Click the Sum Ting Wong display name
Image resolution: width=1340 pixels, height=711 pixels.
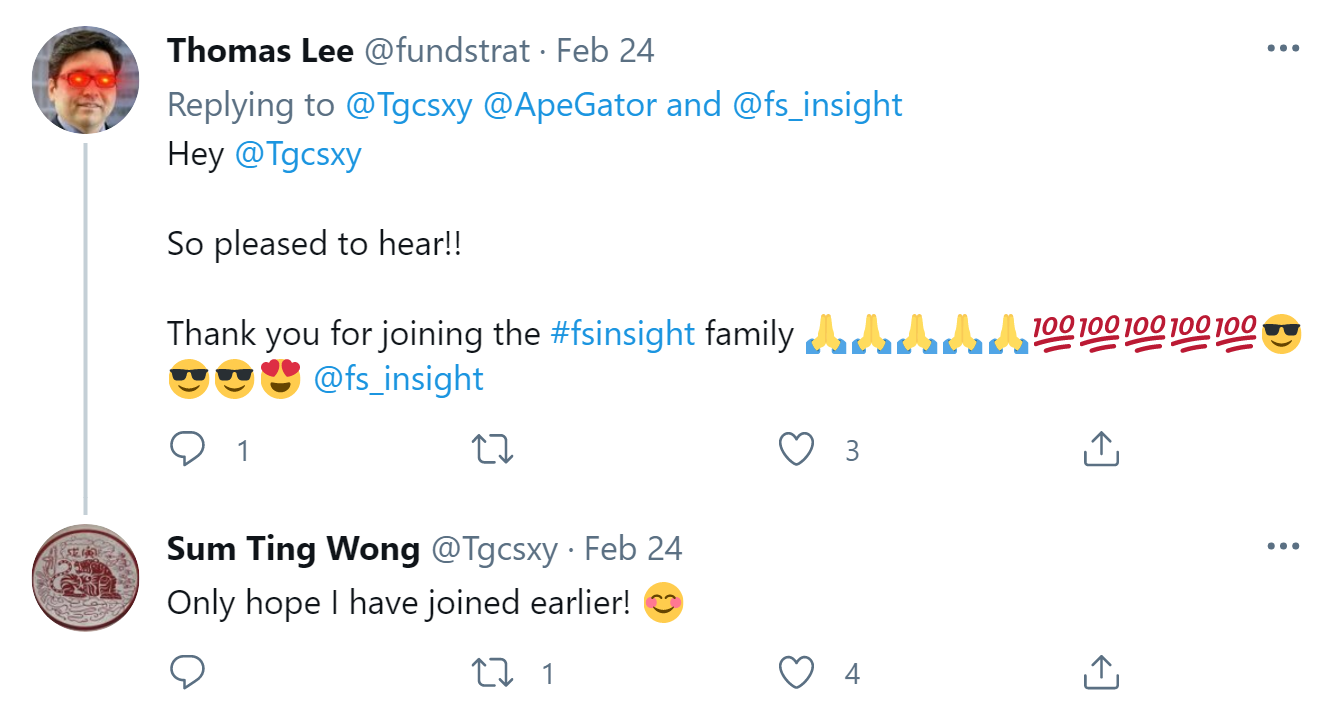[x=292, y=549]
